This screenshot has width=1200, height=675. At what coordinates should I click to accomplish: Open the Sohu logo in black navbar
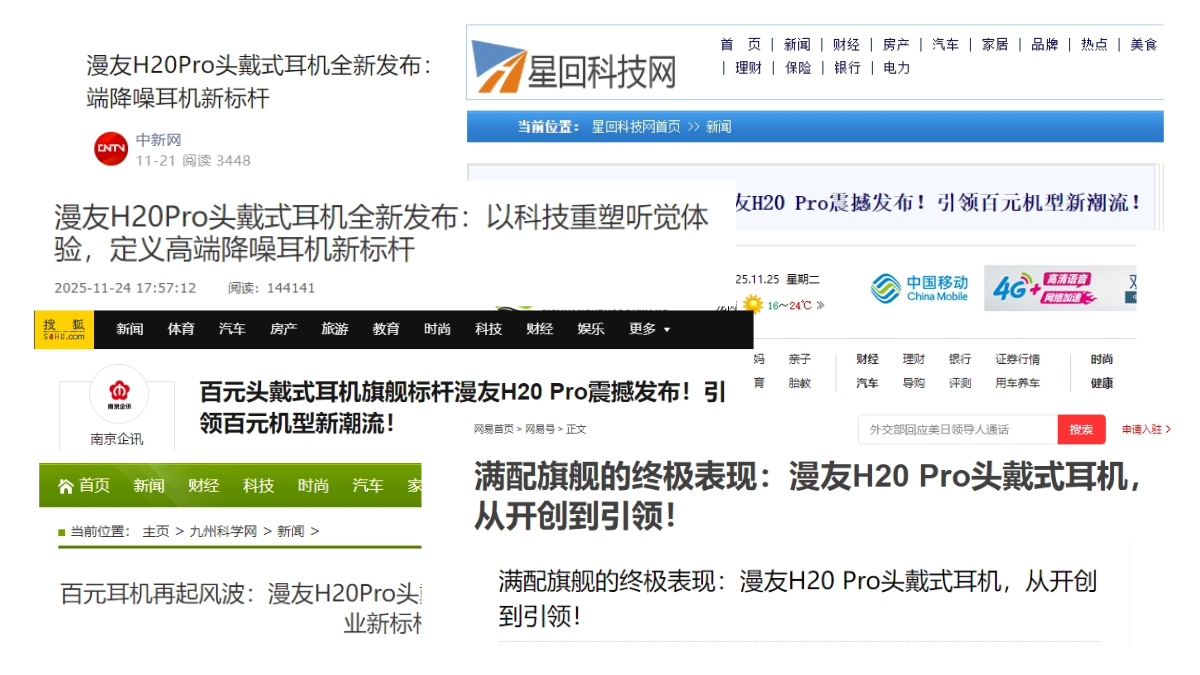pos(64,329)
